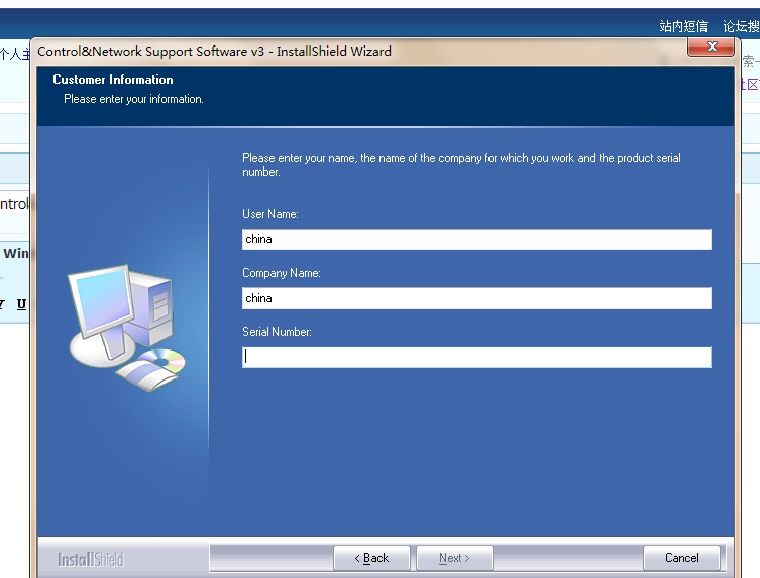Click the User Name text field

pos(476,239)
